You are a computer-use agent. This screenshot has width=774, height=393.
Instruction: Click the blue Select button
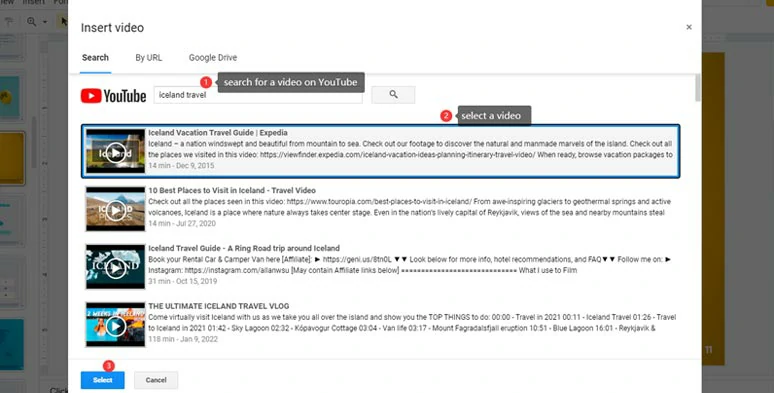[x=103, y=380]
